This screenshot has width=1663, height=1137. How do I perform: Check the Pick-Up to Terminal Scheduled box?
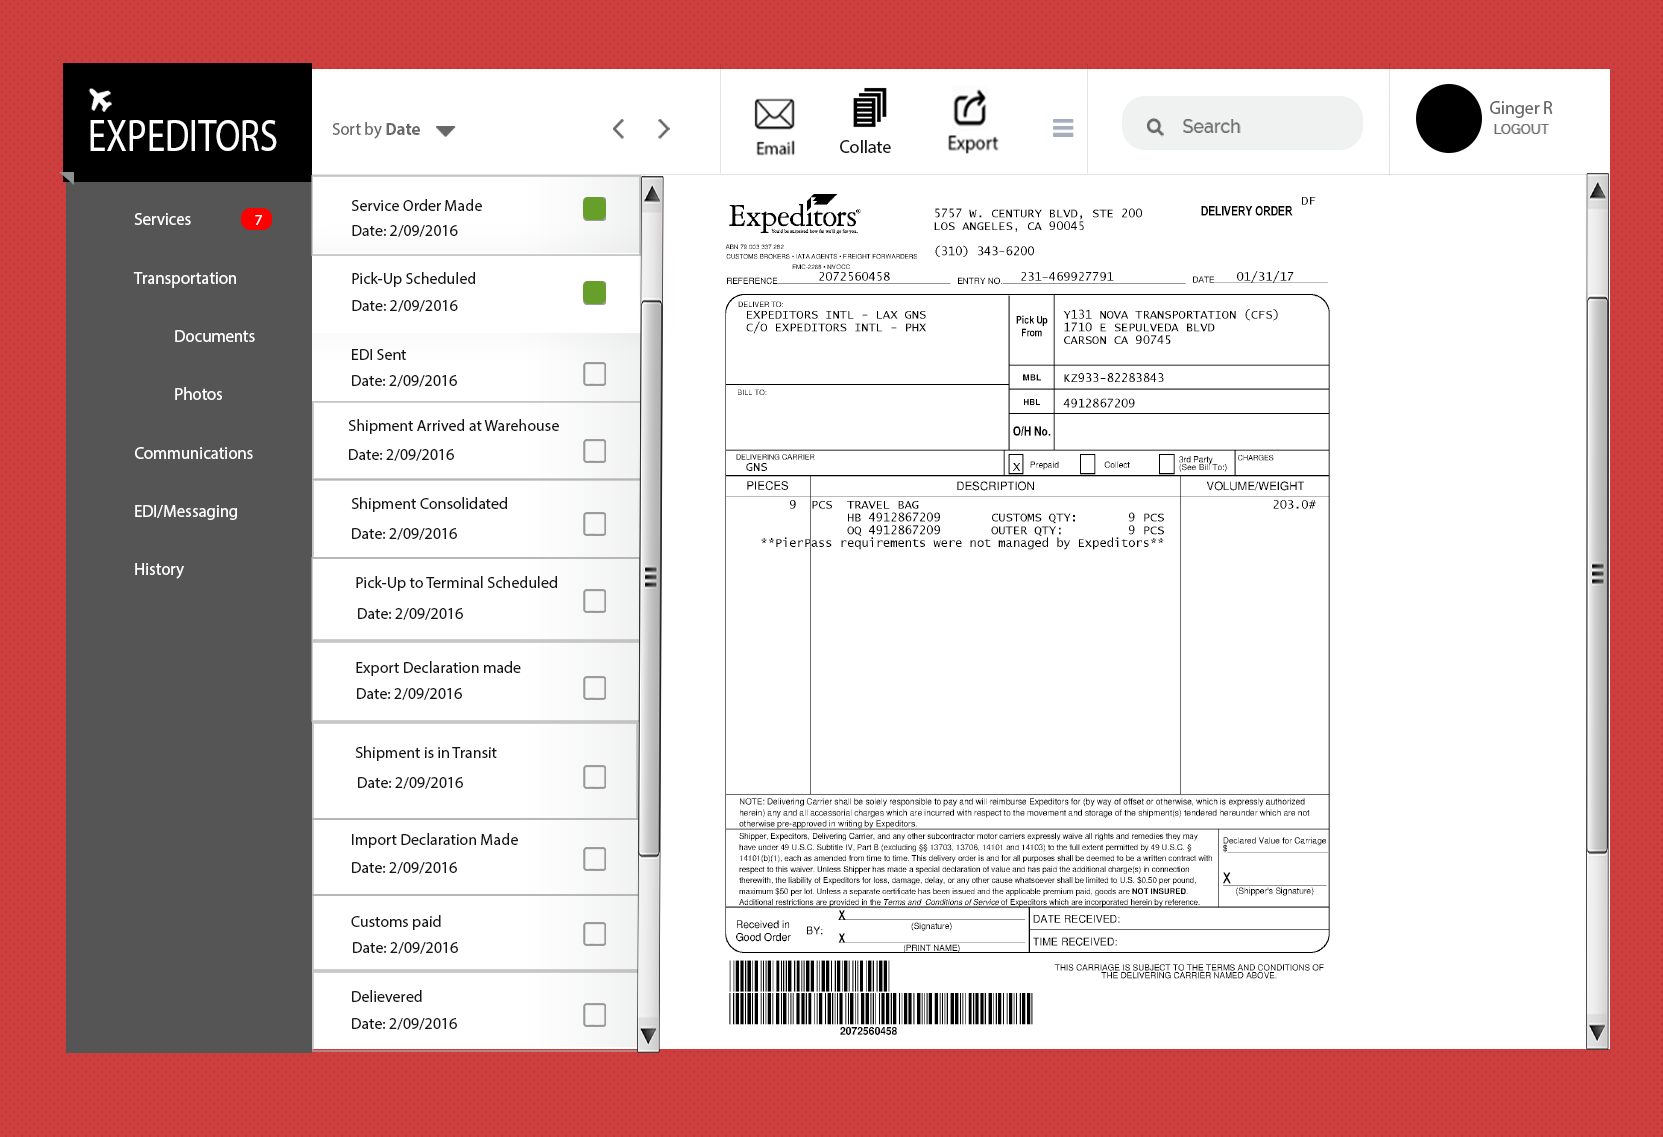(x=595, y=601)
